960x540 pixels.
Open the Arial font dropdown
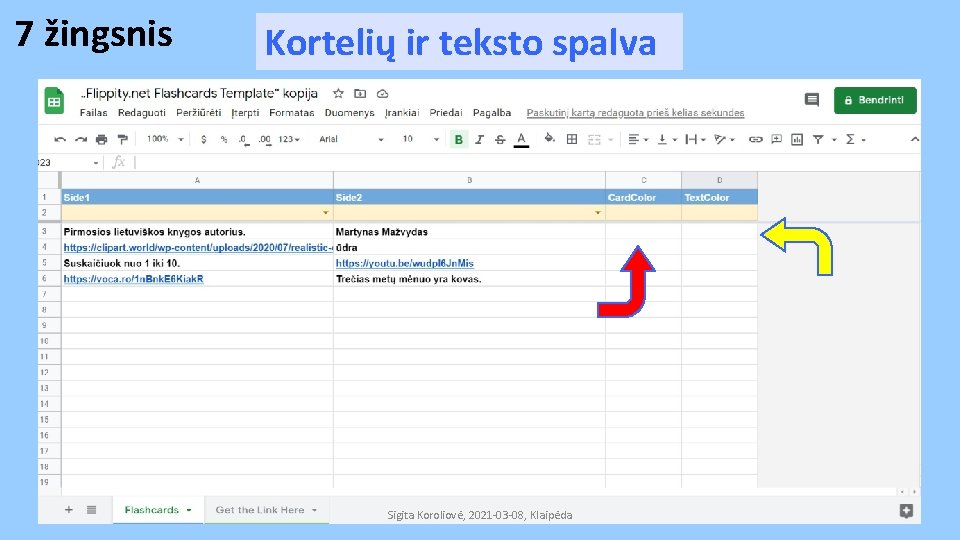[x=351, y=140]
